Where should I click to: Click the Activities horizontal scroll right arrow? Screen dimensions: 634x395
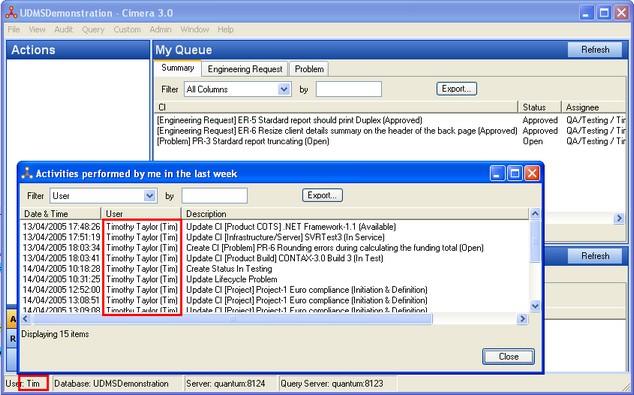click(x=522, y=319)
